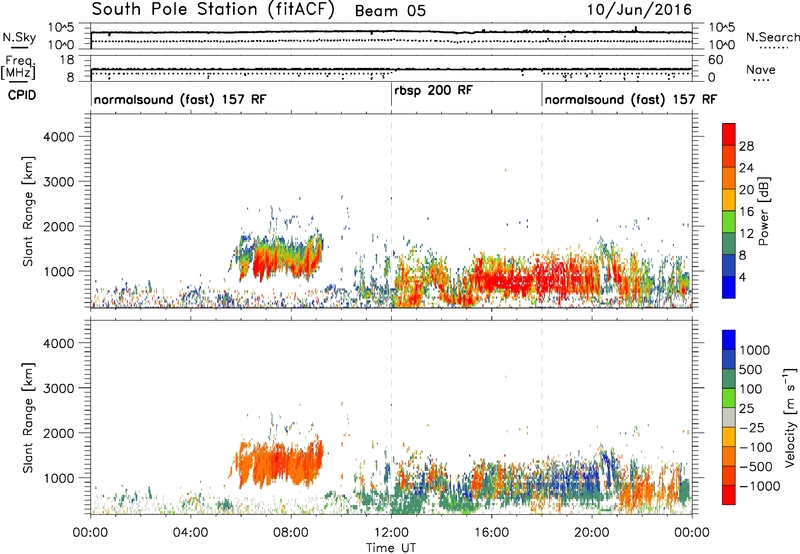800x554 pixels.
Task: Click the 18:00 dashed line in power panel
Action: 542,211
